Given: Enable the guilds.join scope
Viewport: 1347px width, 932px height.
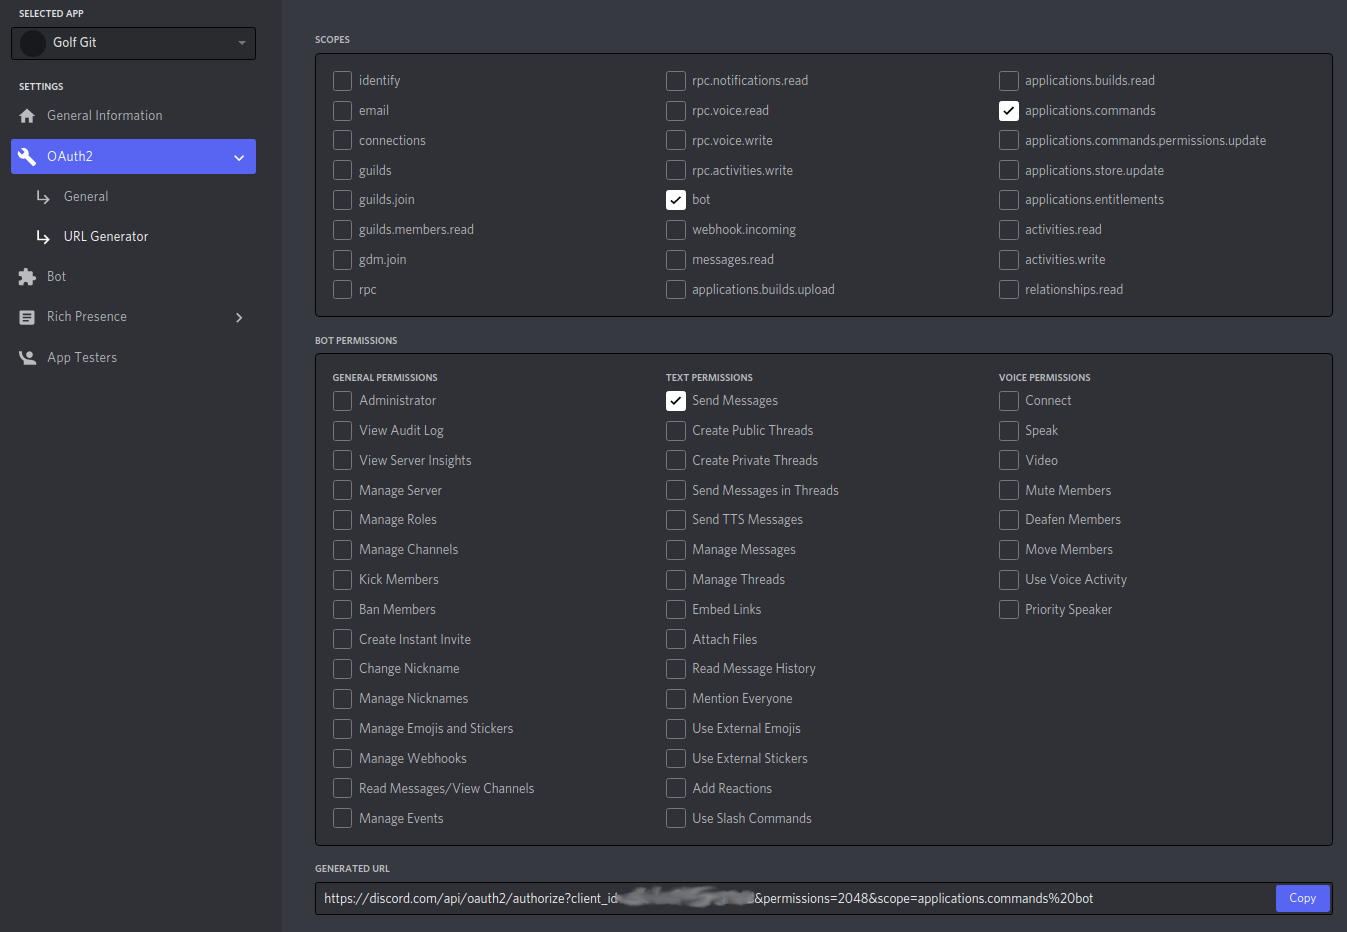Looking at the screenshot, I should coord(343,200).
